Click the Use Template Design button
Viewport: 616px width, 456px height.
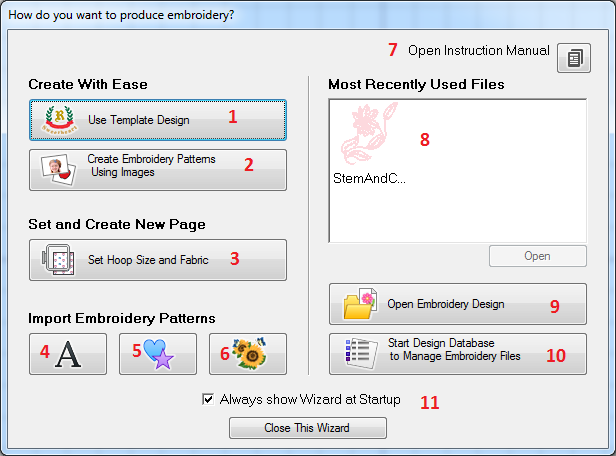pyautogui.click(x=158, y=120)
